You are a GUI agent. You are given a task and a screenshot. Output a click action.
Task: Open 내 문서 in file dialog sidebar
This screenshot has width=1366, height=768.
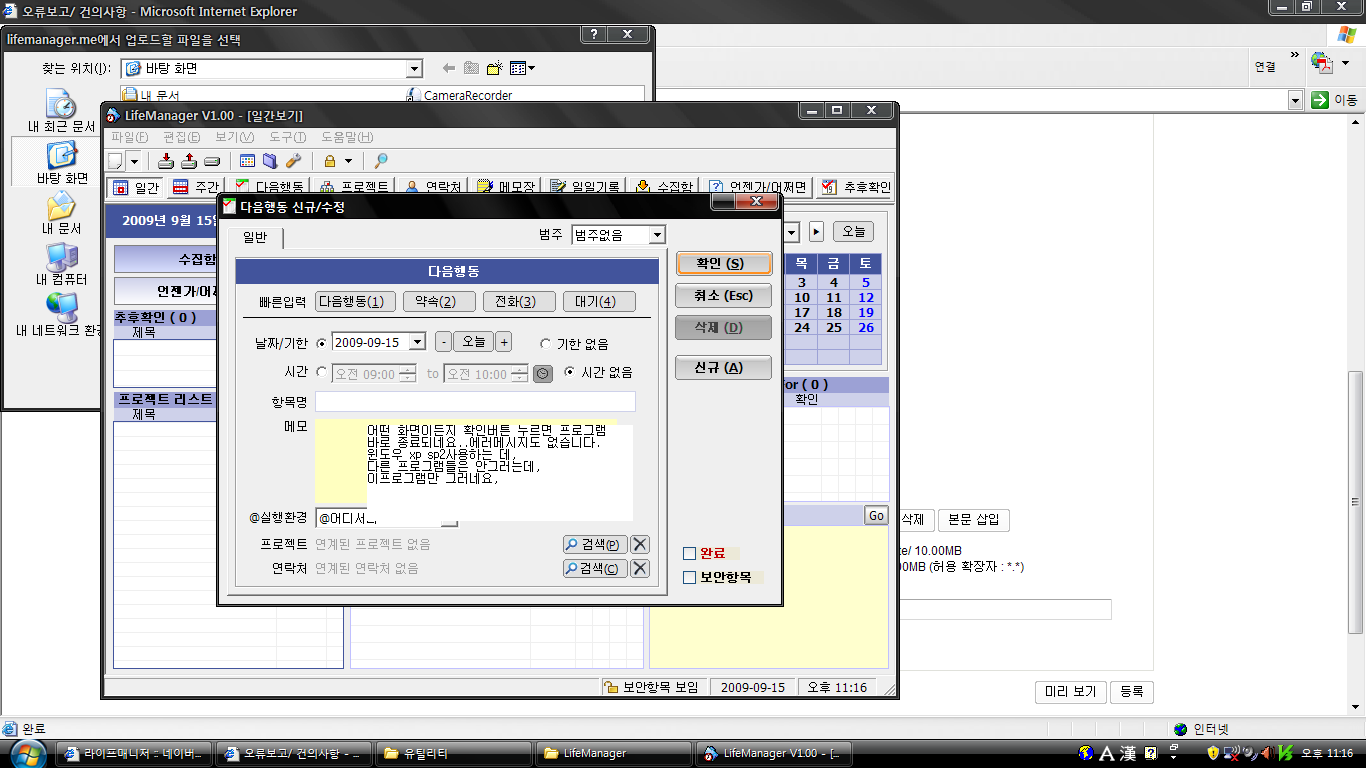pos(61,213)
